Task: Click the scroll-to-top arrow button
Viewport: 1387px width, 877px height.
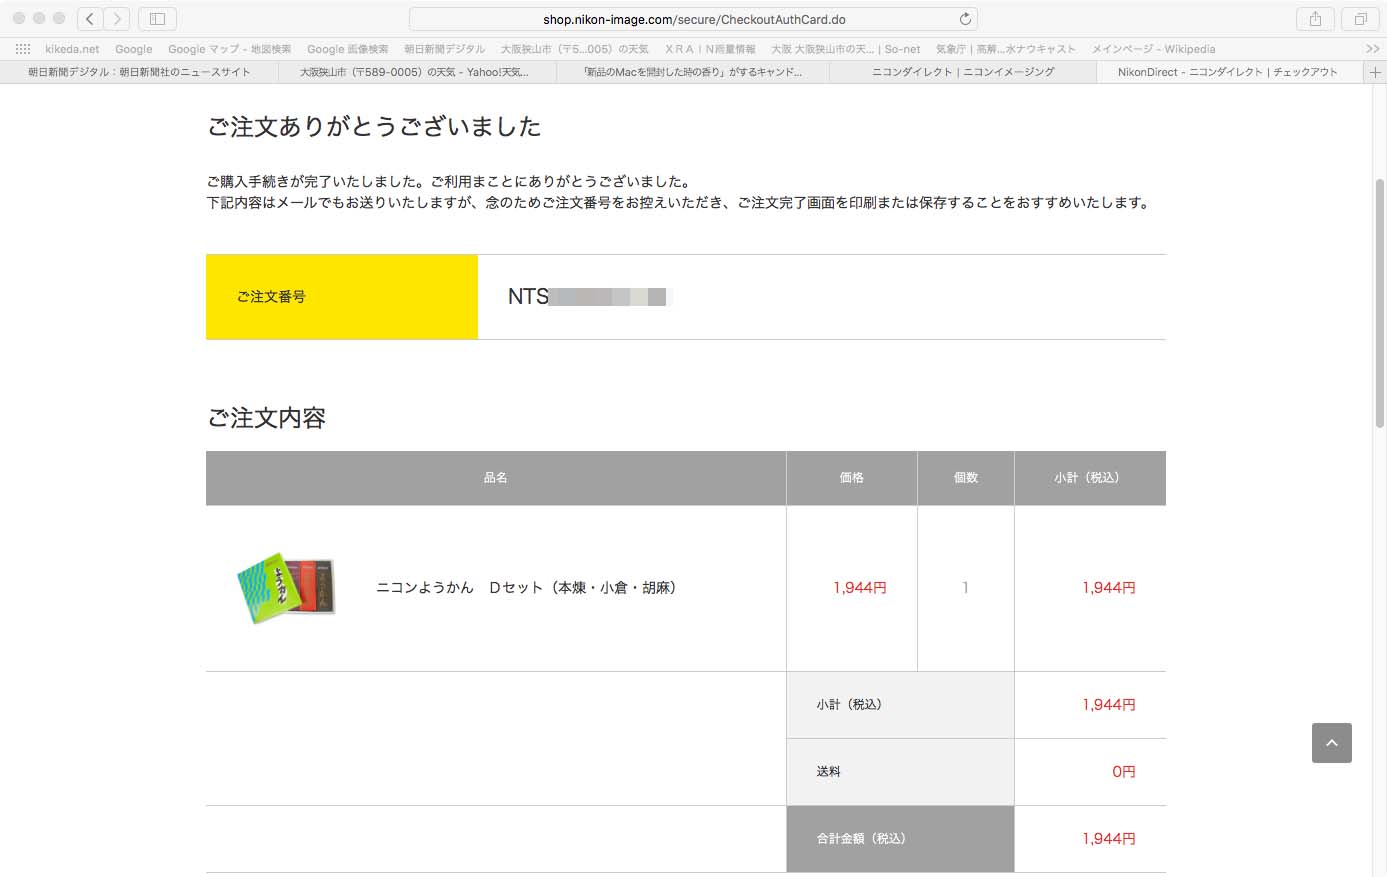Action: [1331, 743]
